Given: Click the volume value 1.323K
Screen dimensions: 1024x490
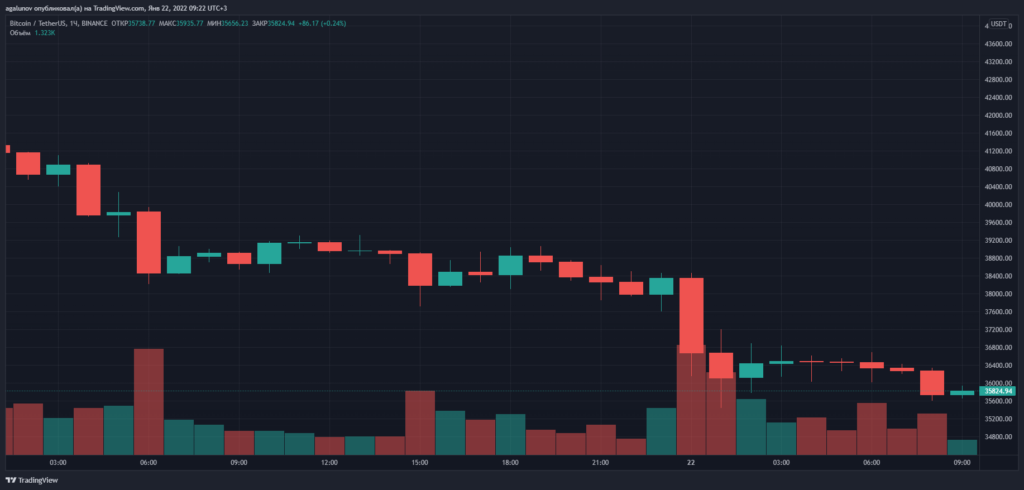Looking at the screenshot, I should point(45,32).
